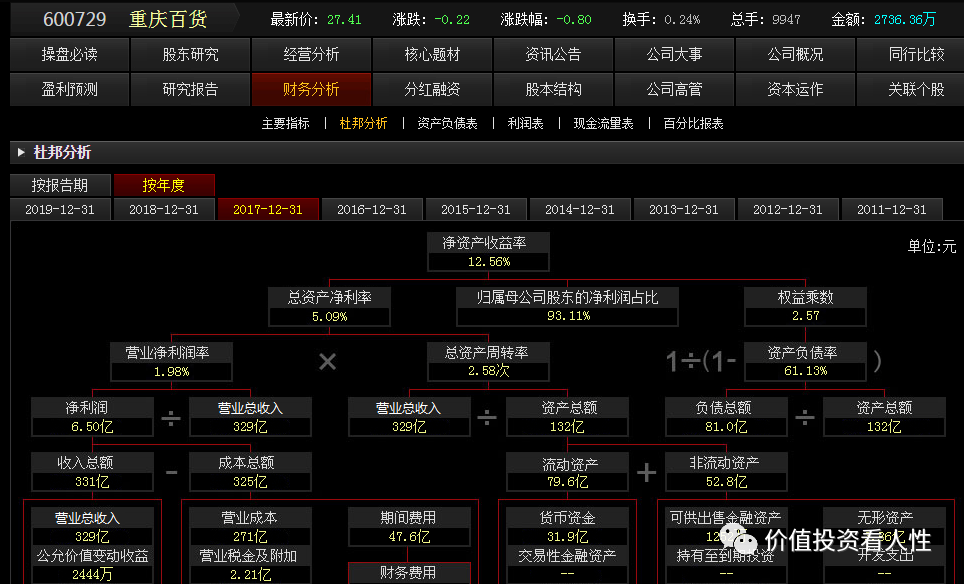
Task: Click the 净资产收益率 12.56% box
Action: pyautogui.click(x=488, y=252)
